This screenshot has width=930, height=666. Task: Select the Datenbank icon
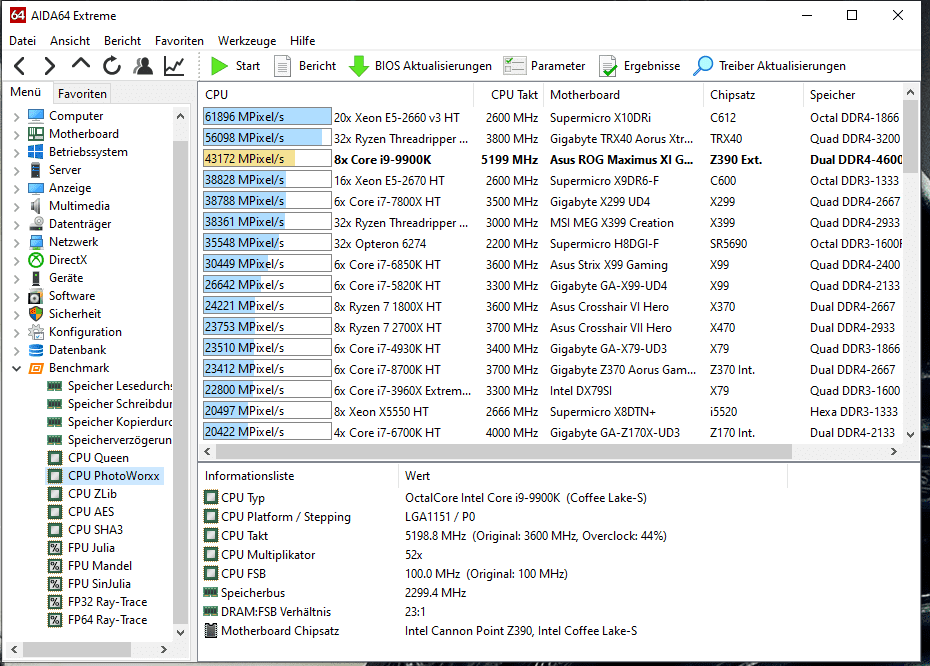click(x=36, y=350)
